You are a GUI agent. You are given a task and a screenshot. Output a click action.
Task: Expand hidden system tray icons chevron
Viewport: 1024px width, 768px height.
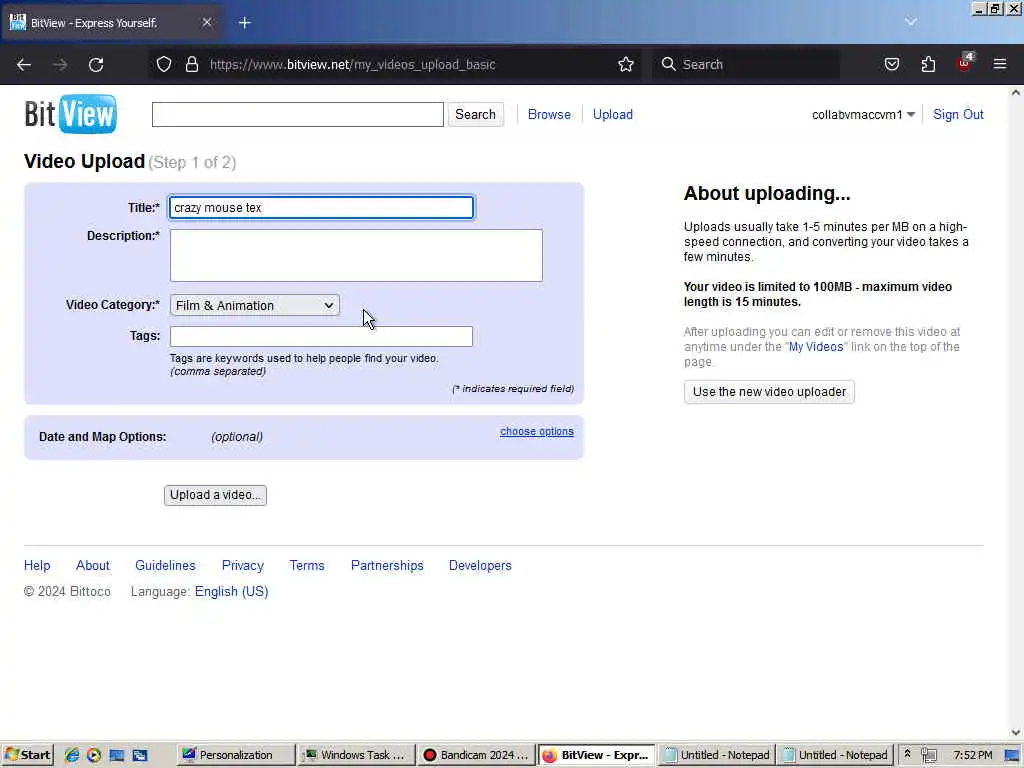(907, 754)
